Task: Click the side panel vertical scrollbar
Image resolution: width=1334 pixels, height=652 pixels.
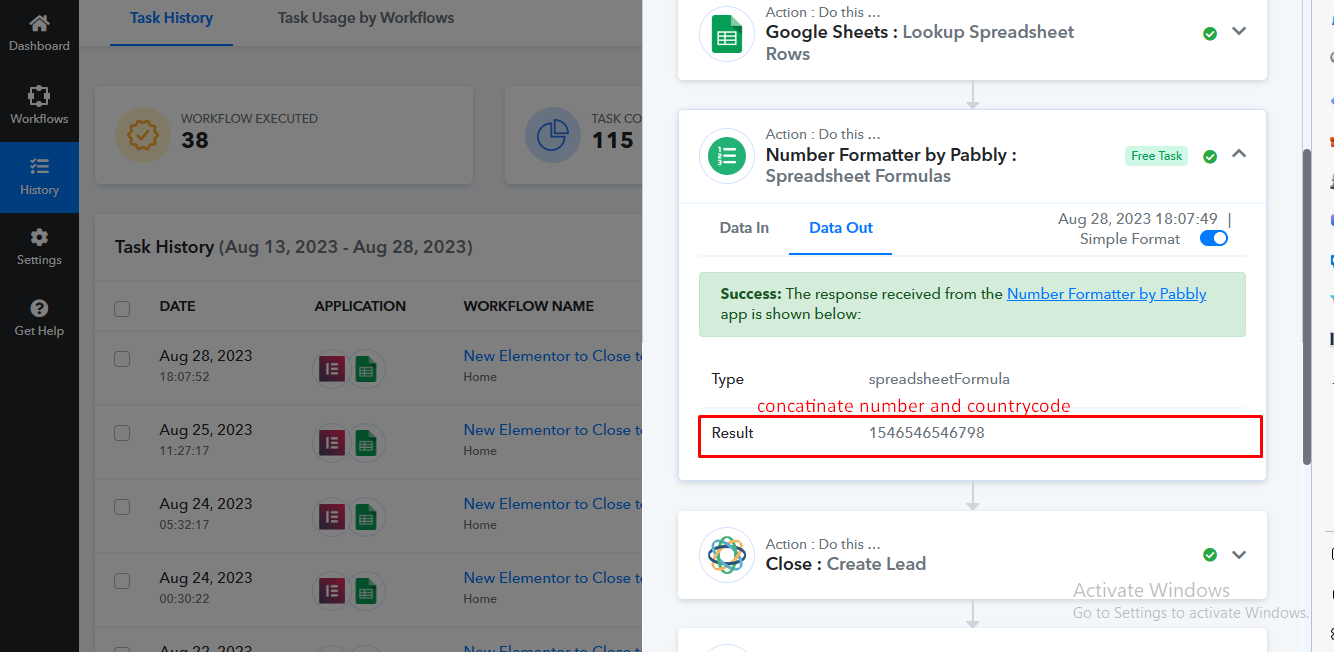Action: [1307, 306]
